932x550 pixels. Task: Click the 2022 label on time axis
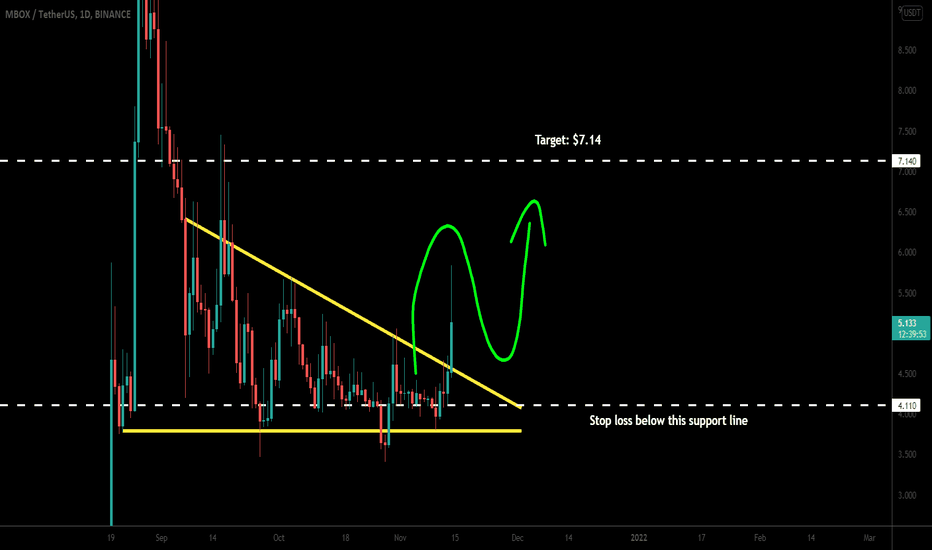click(x=639, y=538)
